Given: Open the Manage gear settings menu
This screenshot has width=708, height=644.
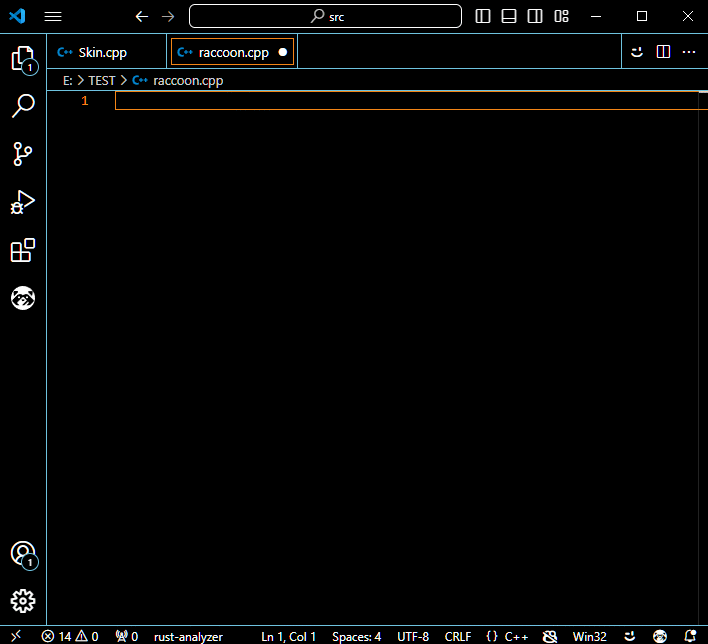Looking at the screenshot, I should pos(22,601).
